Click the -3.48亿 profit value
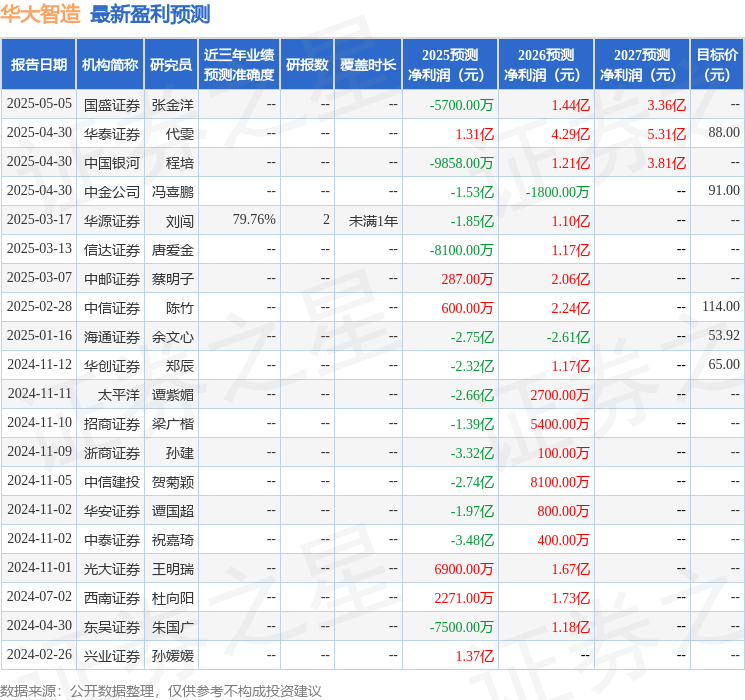The height and width of the screenshot is (700, 745). tap(472, 540)
